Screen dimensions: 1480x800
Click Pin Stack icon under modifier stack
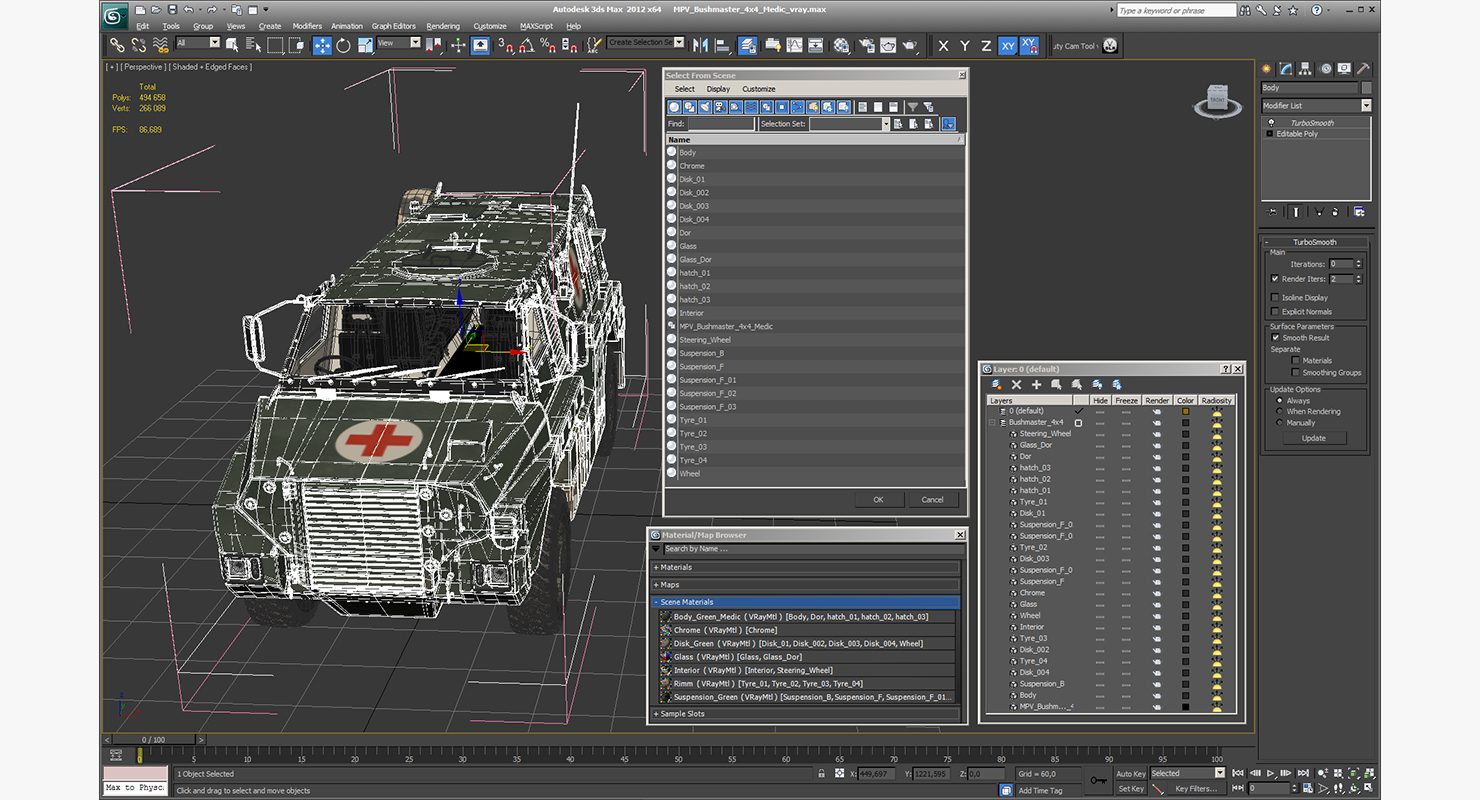pyautogui.click(x=1272, y=211)
